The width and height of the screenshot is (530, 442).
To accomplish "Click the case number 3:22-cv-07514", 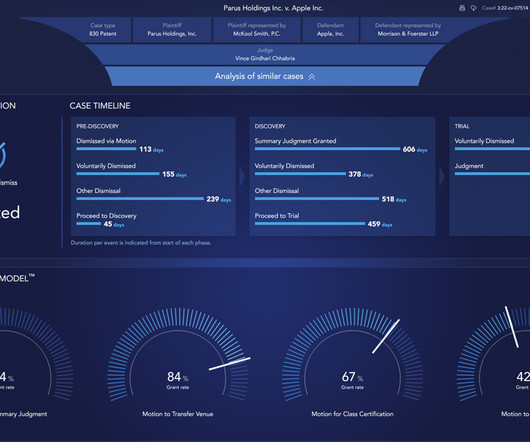I will click(512, 8).
